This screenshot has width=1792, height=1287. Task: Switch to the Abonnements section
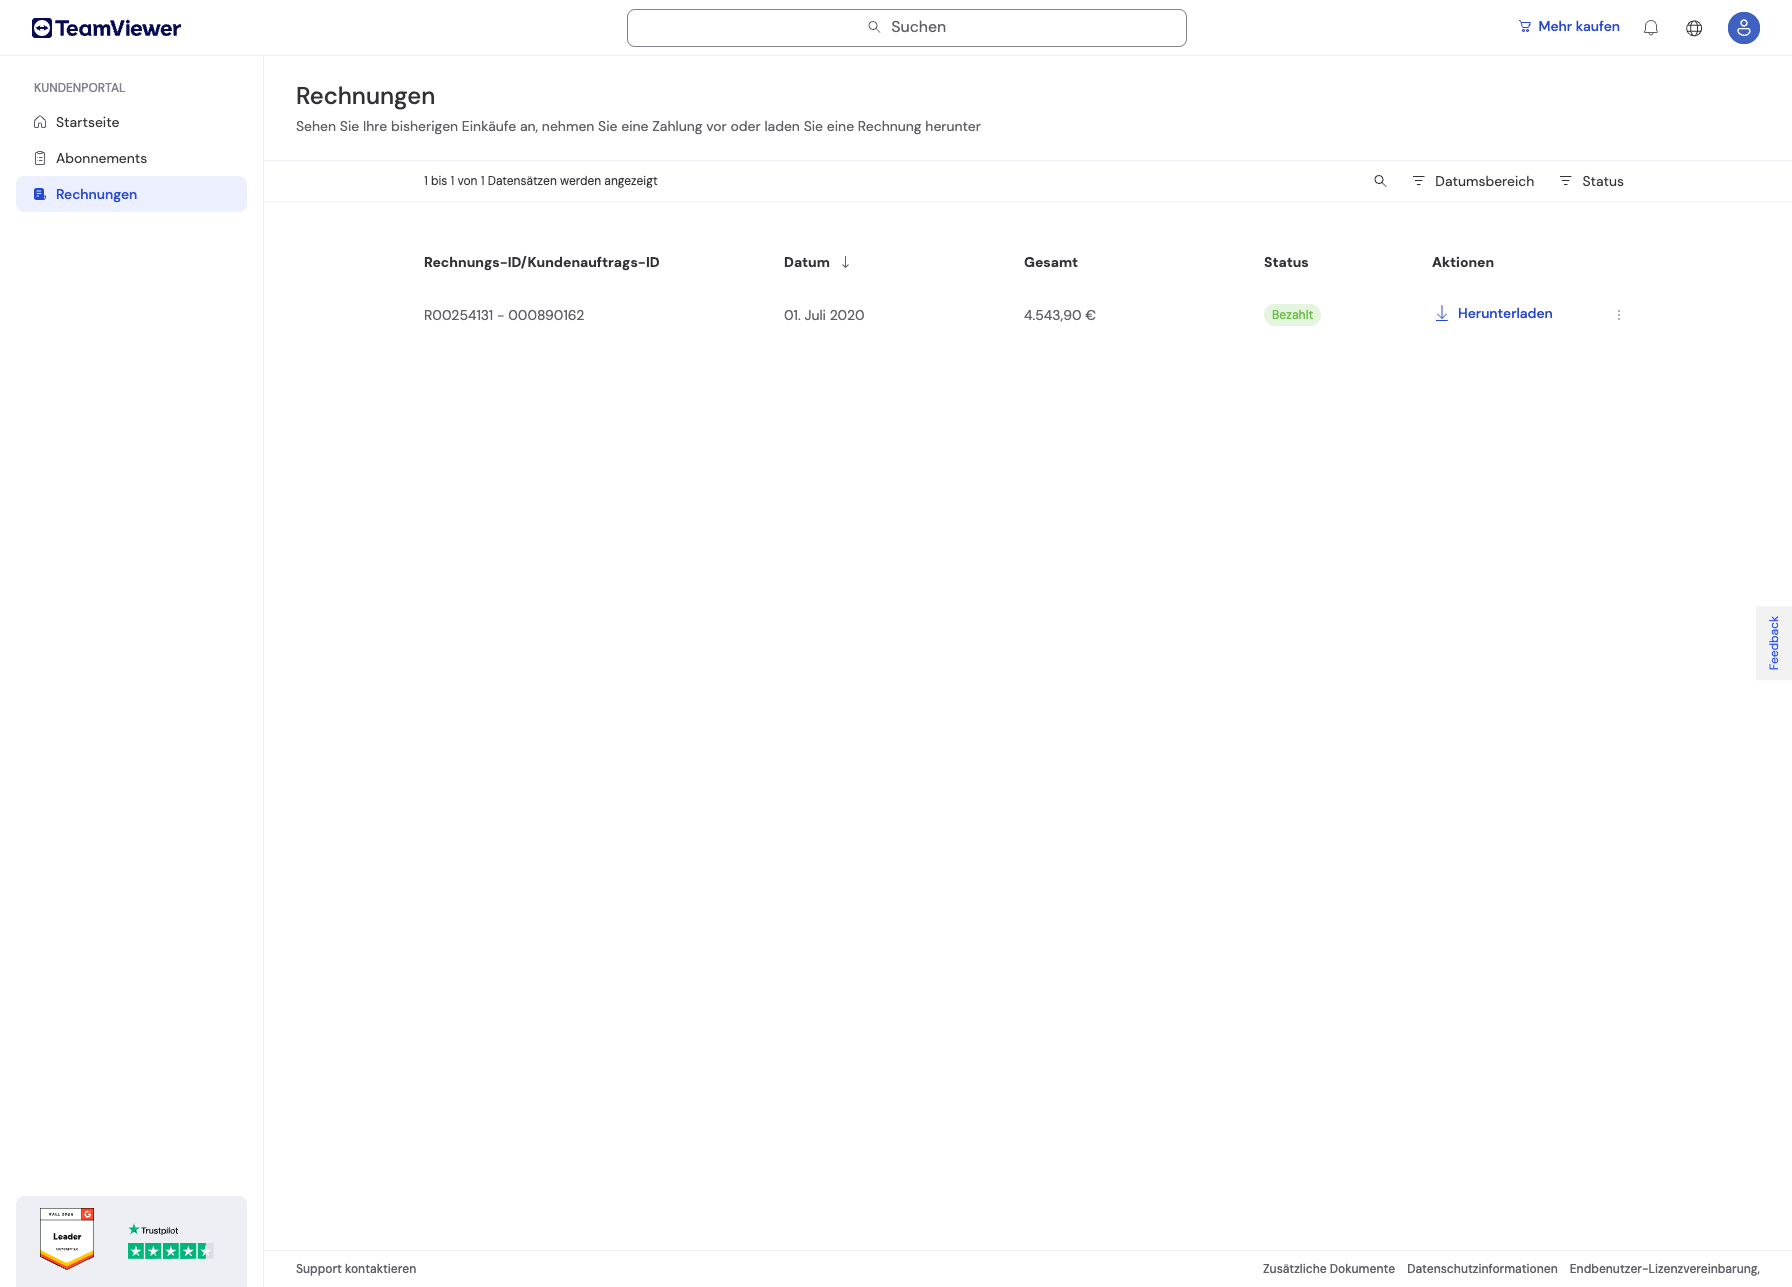(101, 158)
